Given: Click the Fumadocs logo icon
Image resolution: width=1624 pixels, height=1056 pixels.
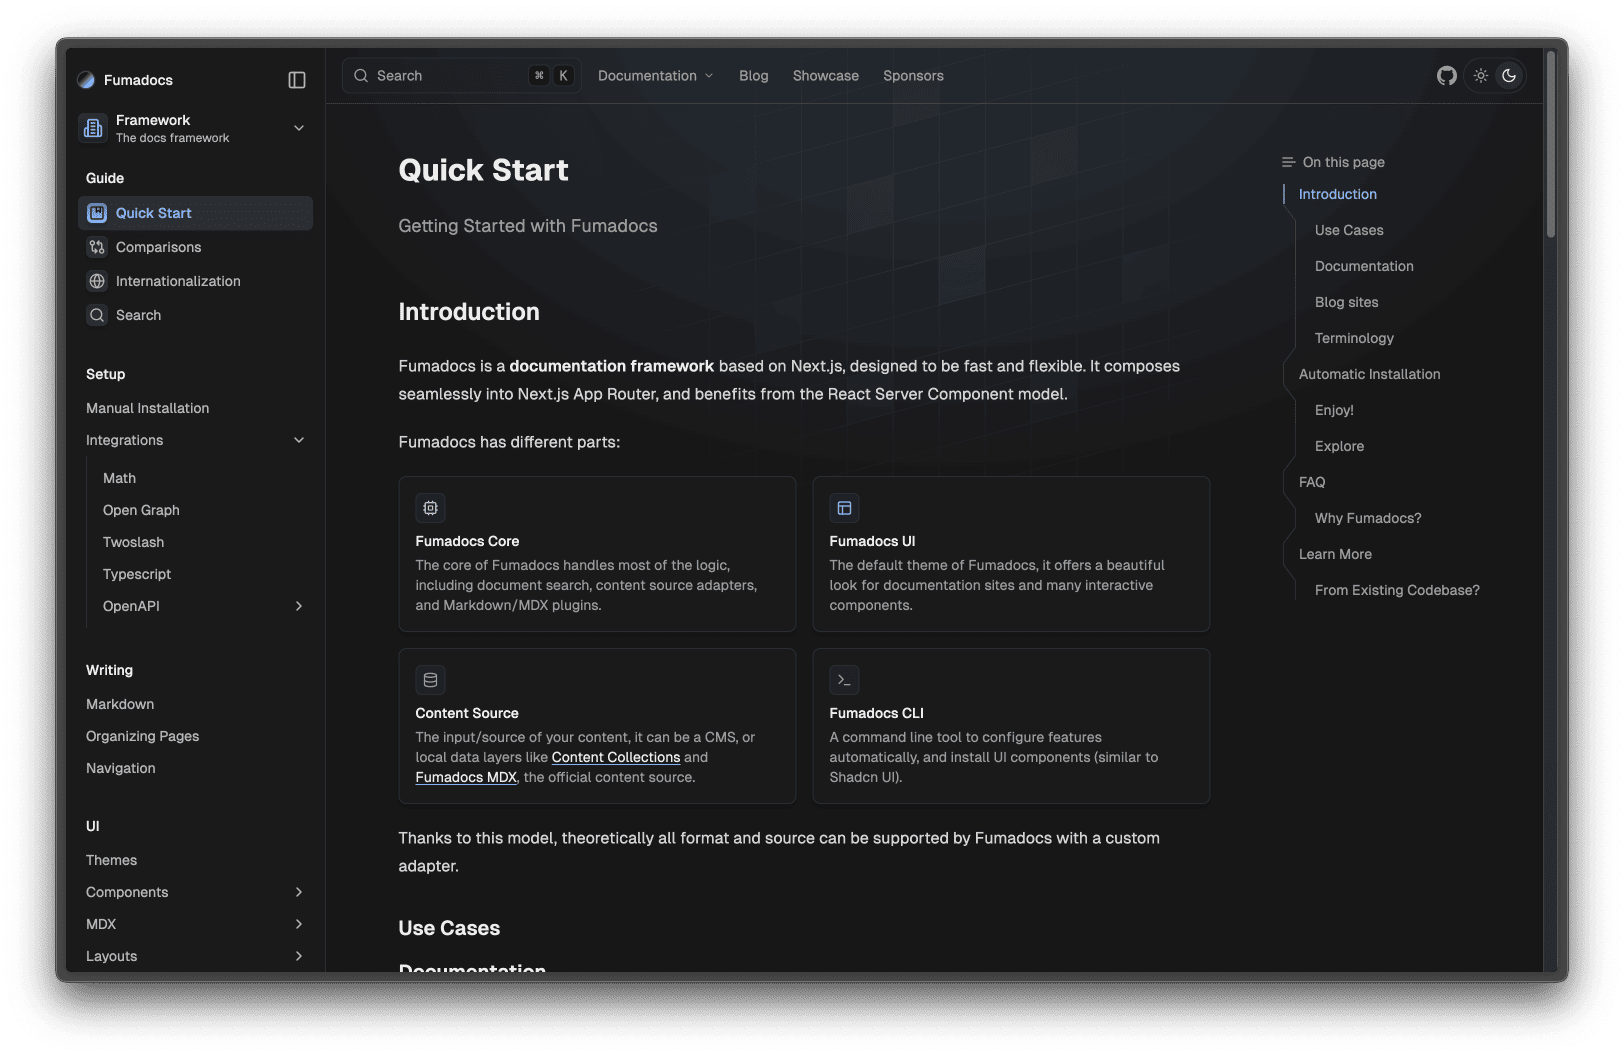Looking at the screenshot, I should [86, 80].
